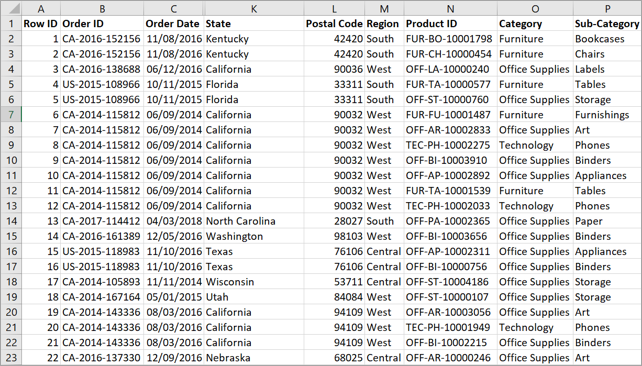
Task: Select product FUR-FU-10001487 cell
Action: [450, 115]
